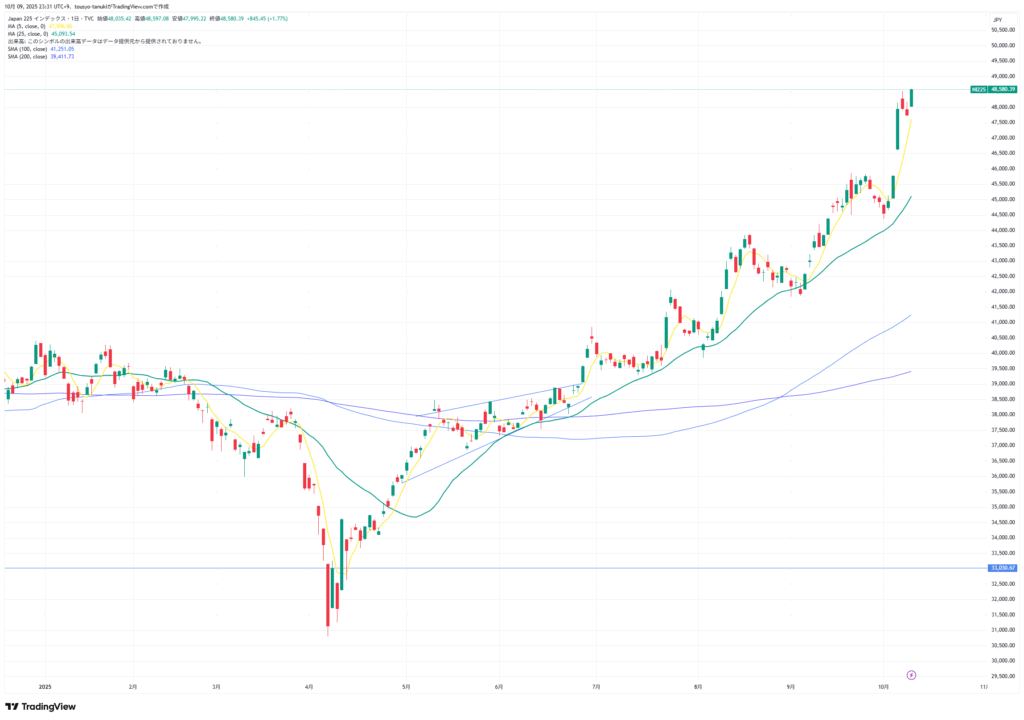1024x720 pixels.
Task: Click the latest green candlestick at the top
Action: click(912, 97)
